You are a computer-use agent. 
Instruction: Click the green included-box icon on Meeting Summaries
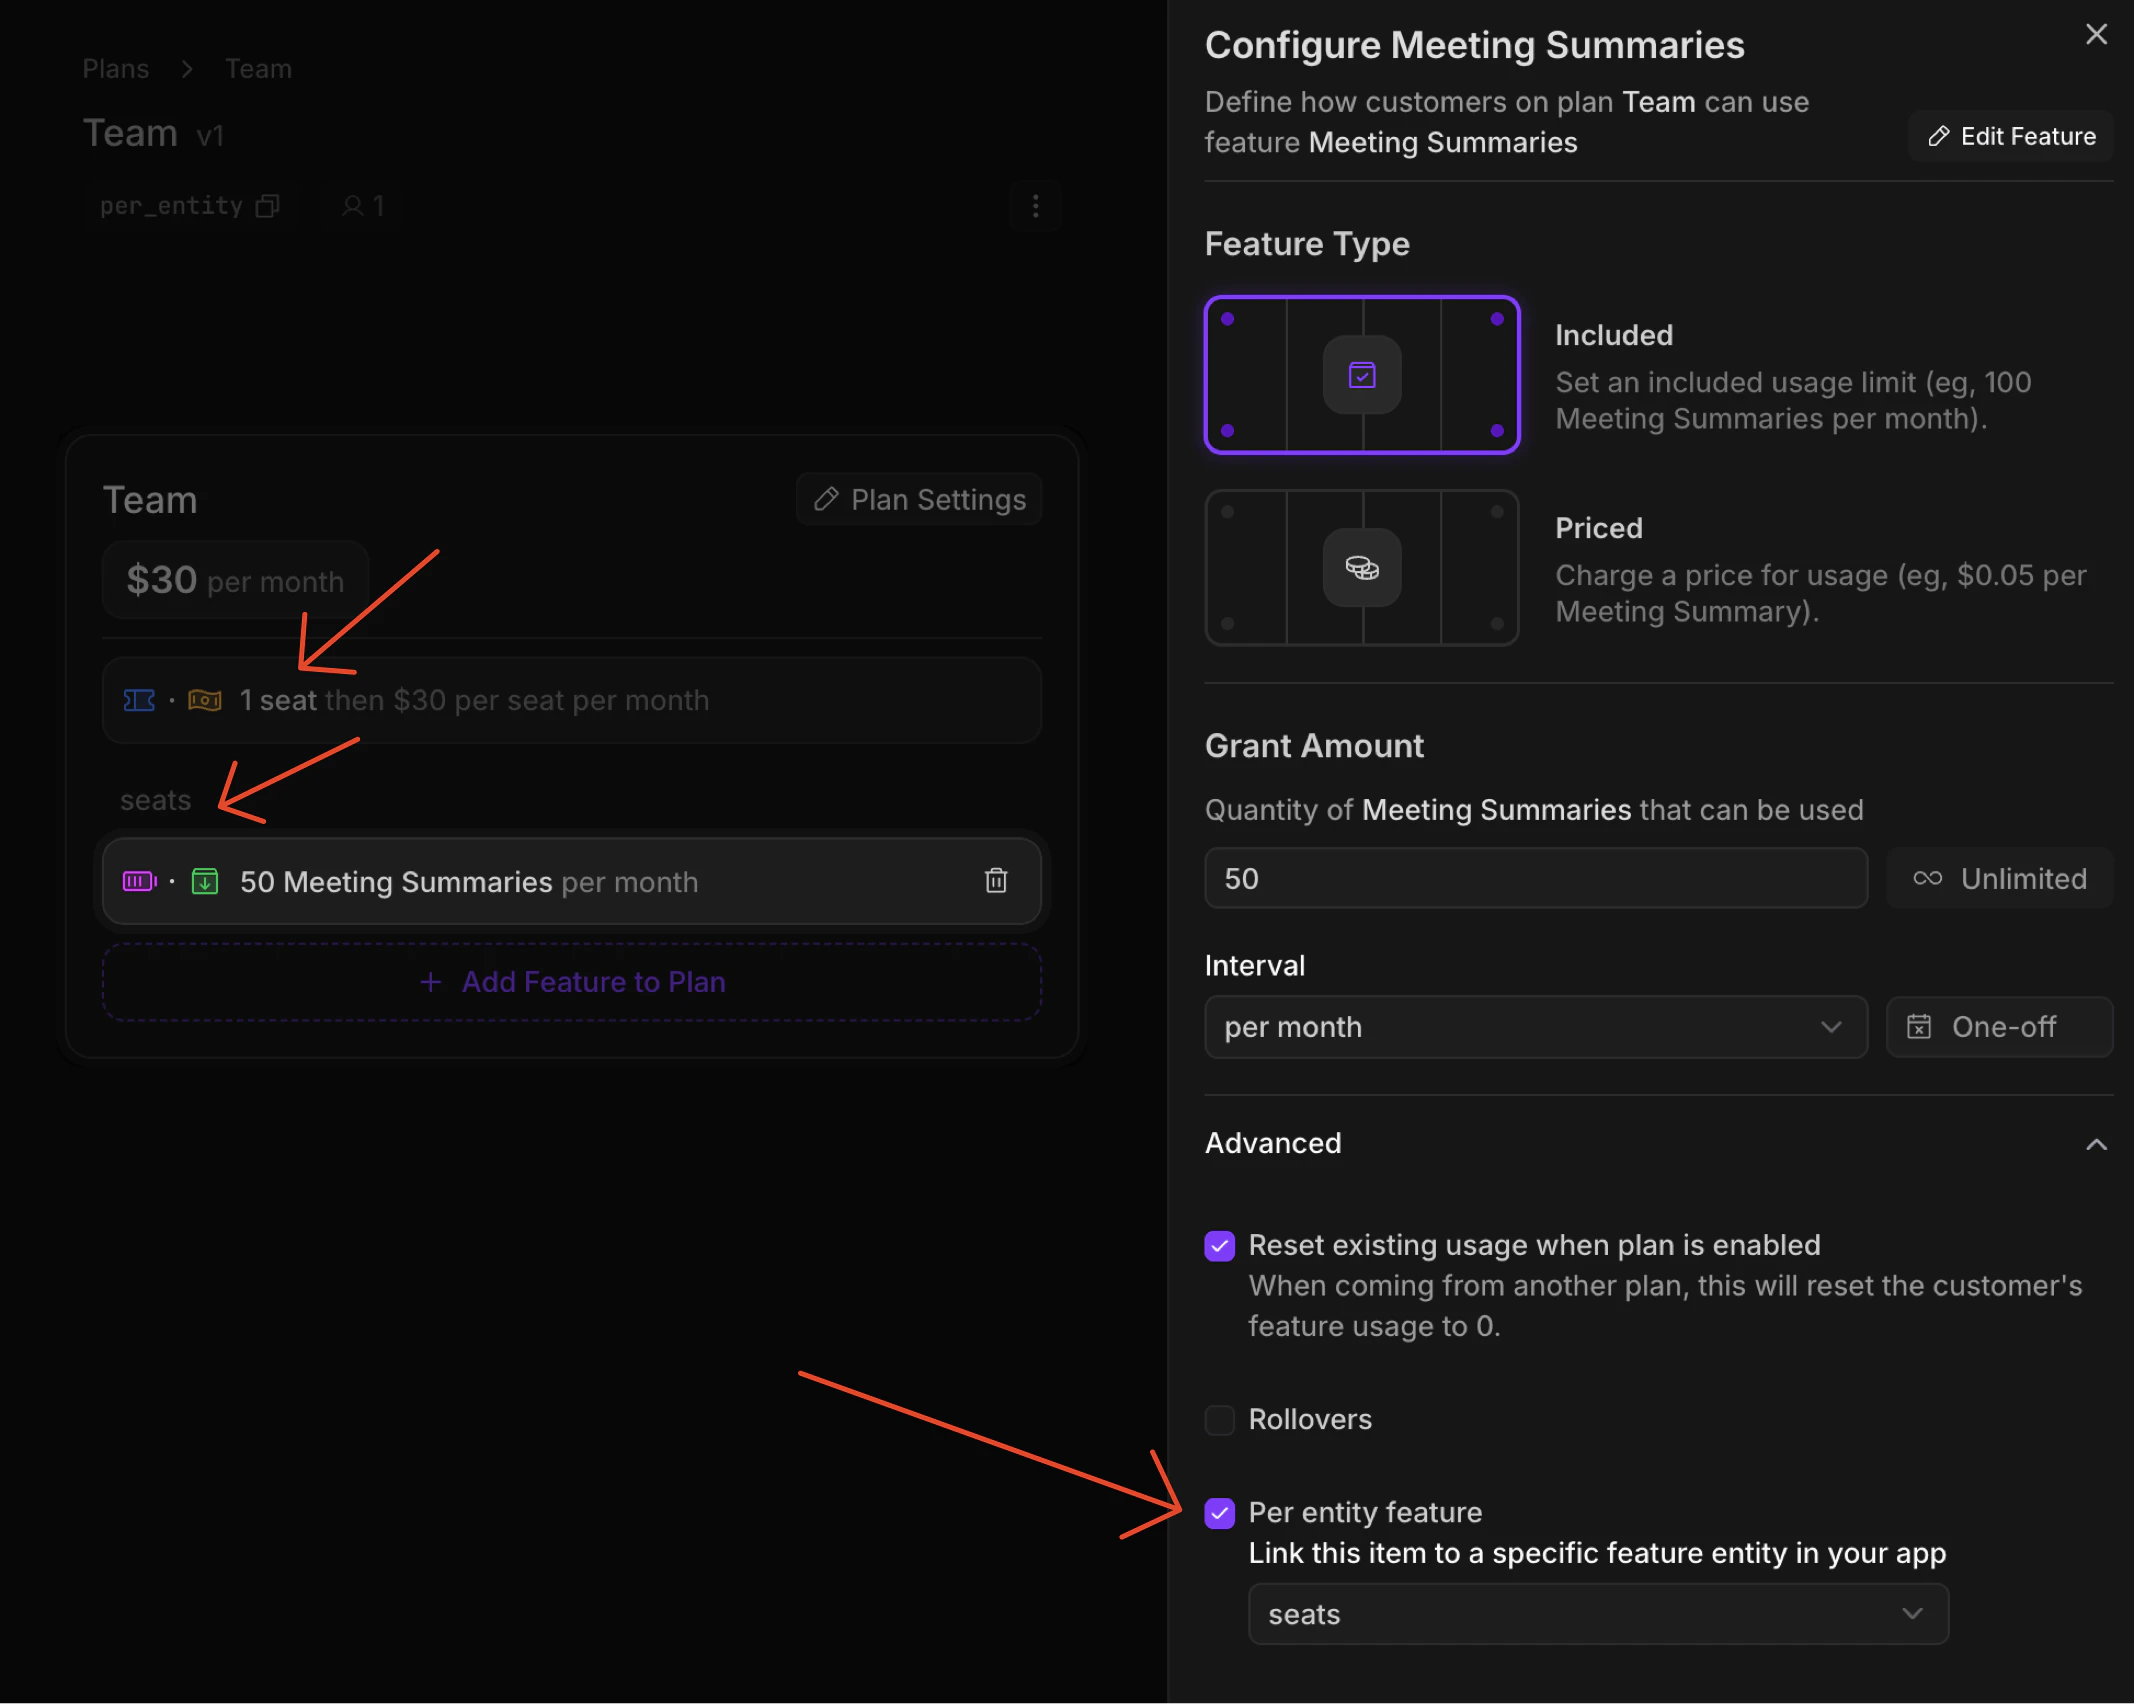point(205,881)
